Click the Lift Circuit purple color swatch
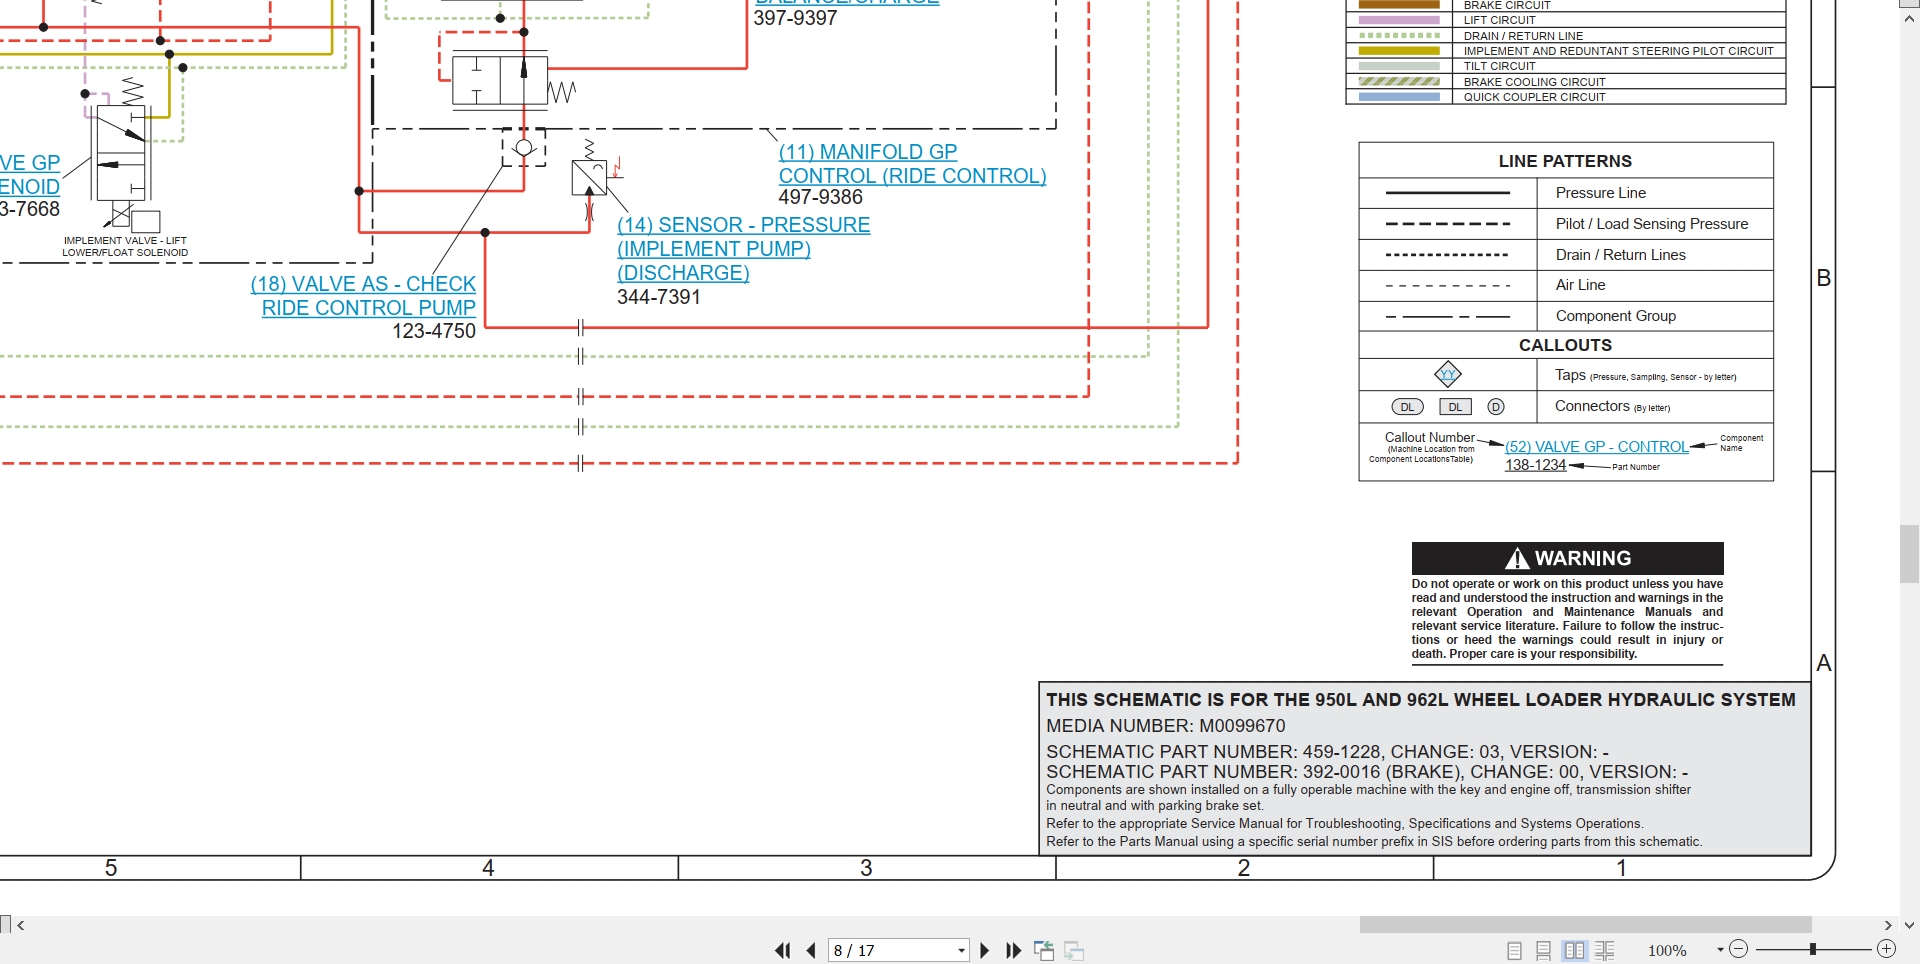 pos(1399,20)
